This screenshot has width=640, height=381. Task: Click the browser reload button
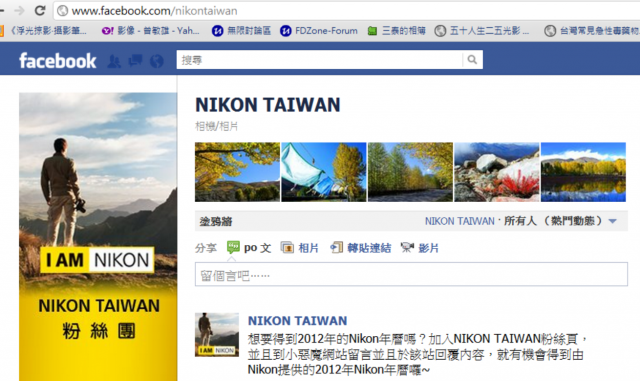pyautogui.click(x=40, y=10)
